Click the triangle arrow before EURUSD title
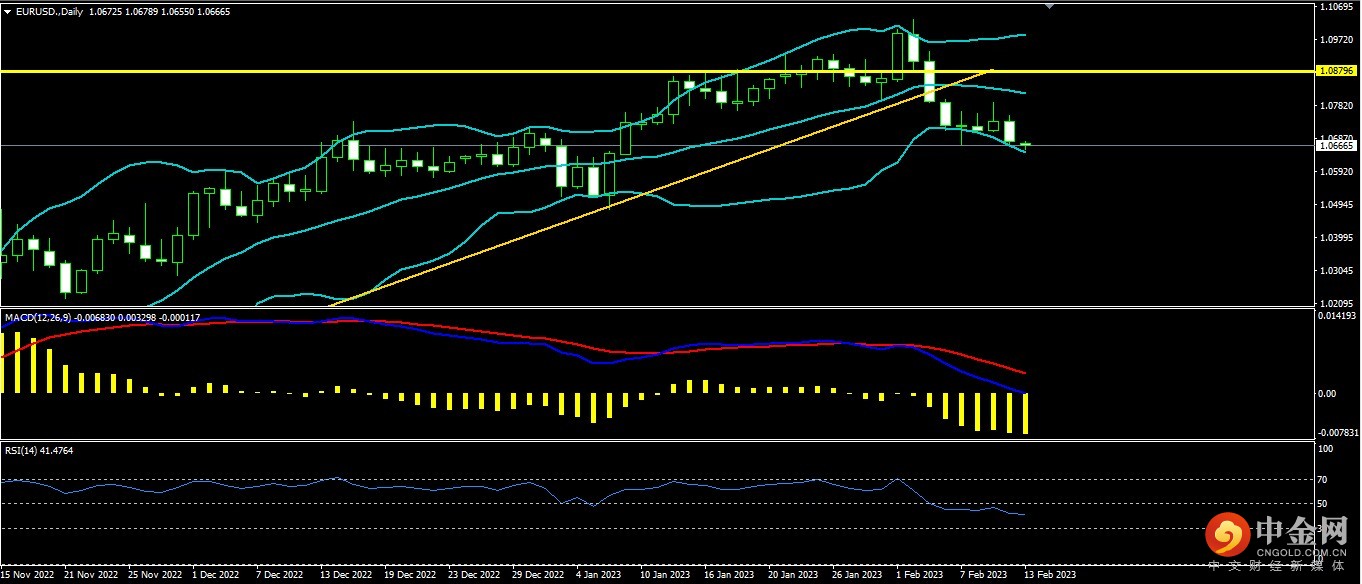Viewport: 1362px width, 584px height. [7, 12]
